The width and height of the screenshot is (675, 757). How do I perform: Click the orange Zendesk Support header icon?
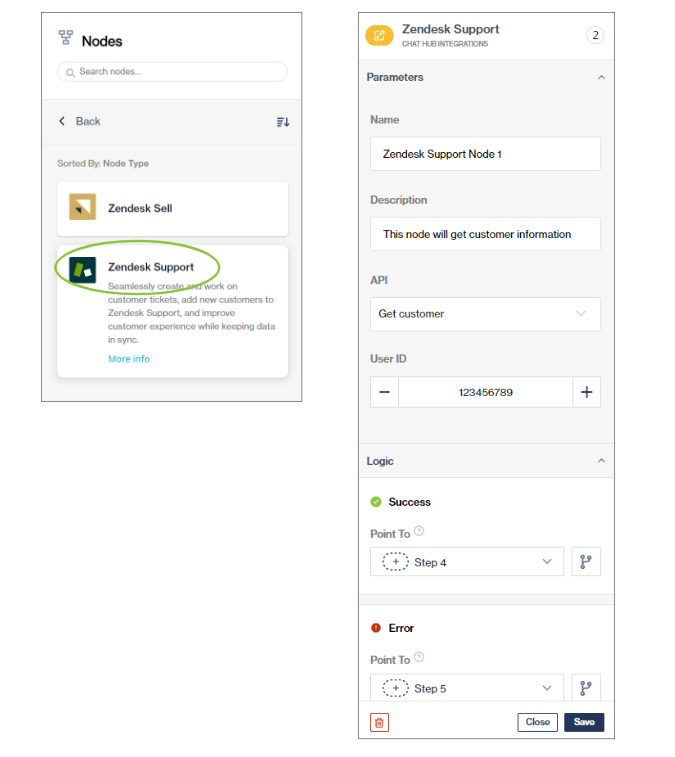pos(379,35)
